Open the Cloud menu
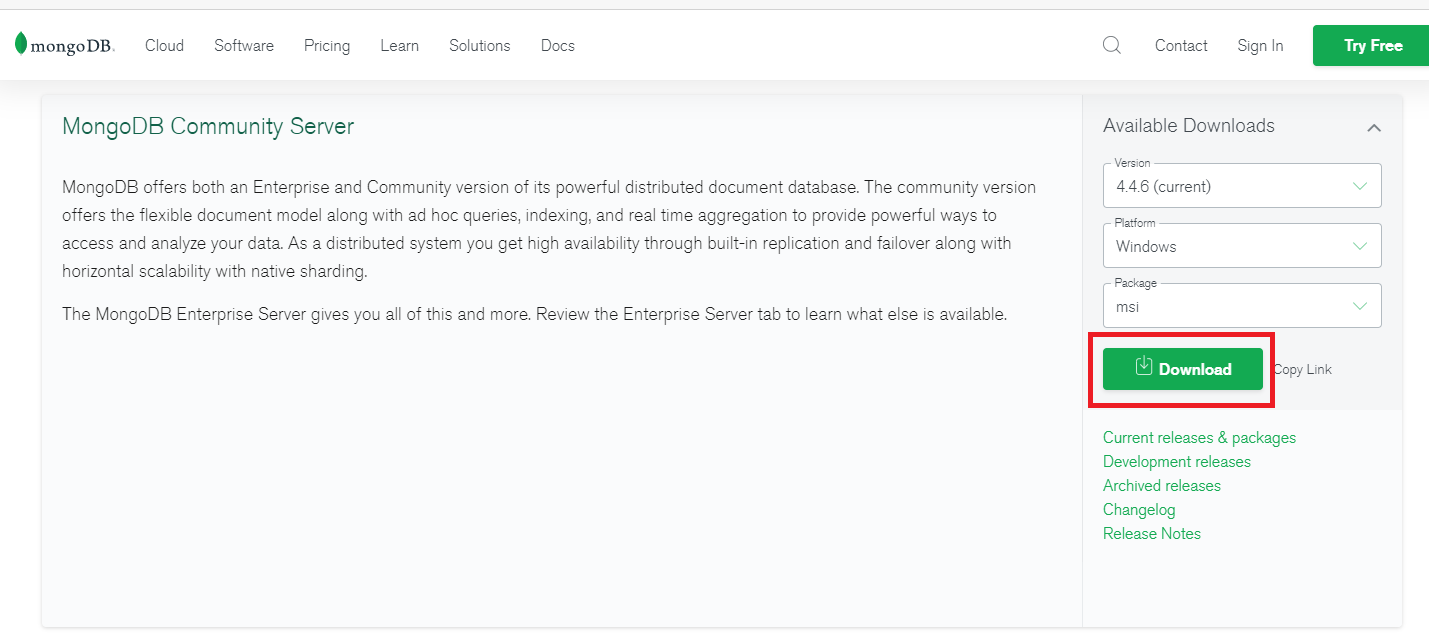1429x637 pixels. tap(164, 45)
